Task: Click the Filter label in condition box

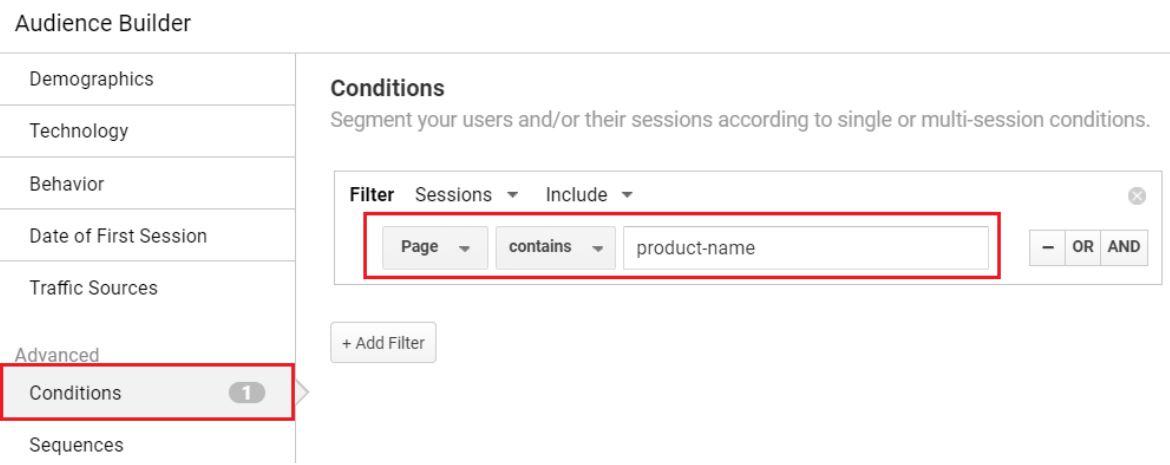Action: (372, 195)
